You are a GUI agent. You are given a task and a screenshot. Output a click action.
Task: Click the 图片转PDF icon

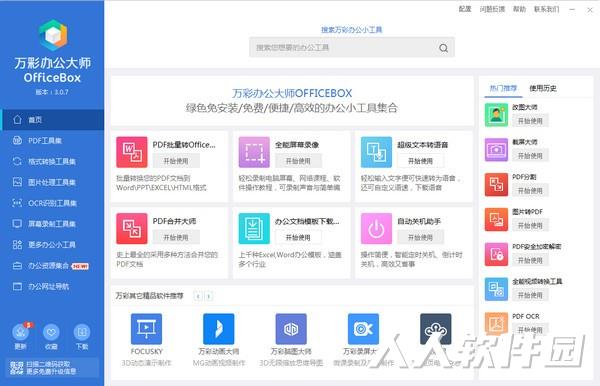(x=496, y=220)
